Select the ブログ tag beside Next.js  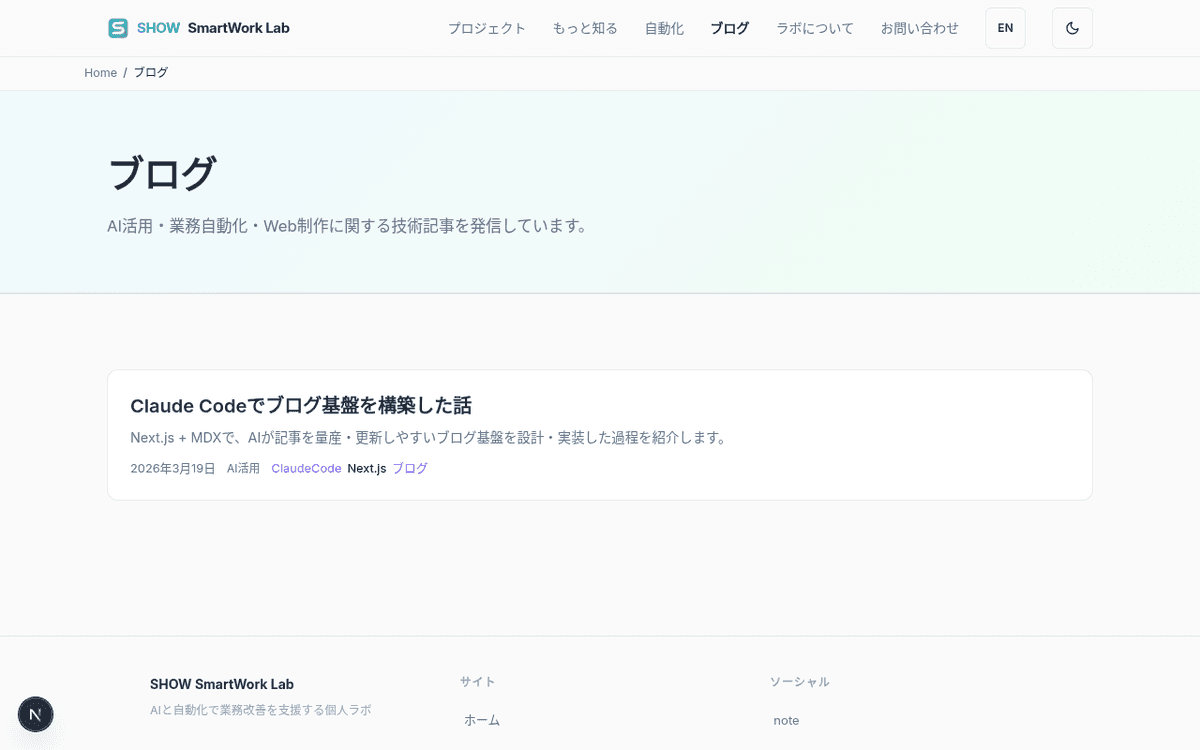[x=409, y=468]
